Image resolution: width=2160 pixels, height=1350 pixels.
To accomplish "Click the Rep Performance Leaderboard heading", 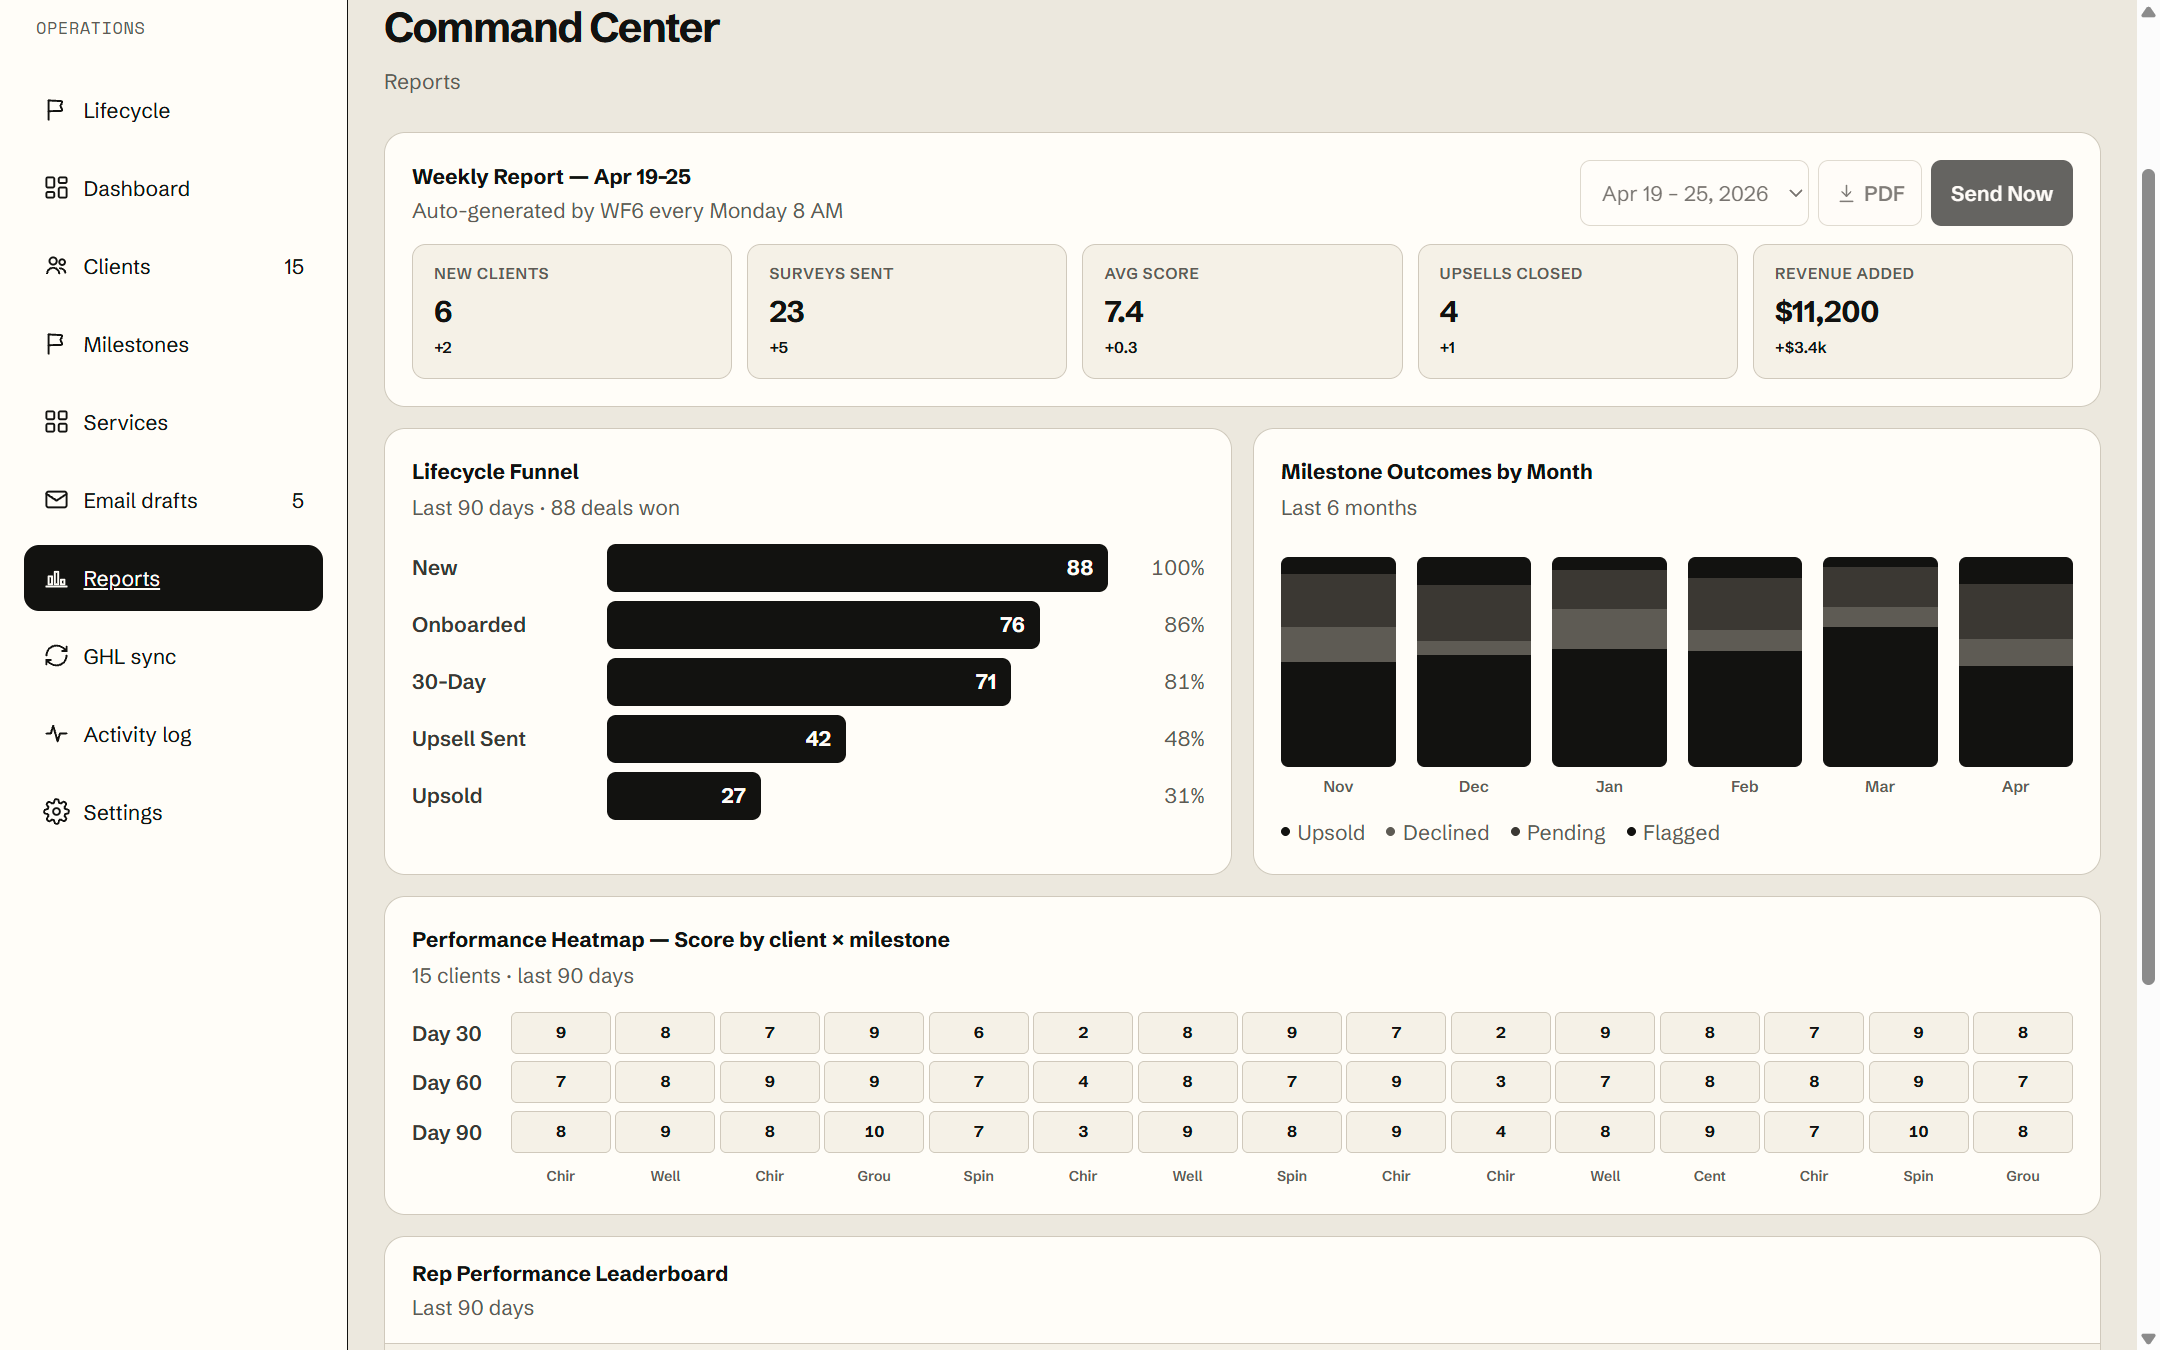I will point(570,1273).
